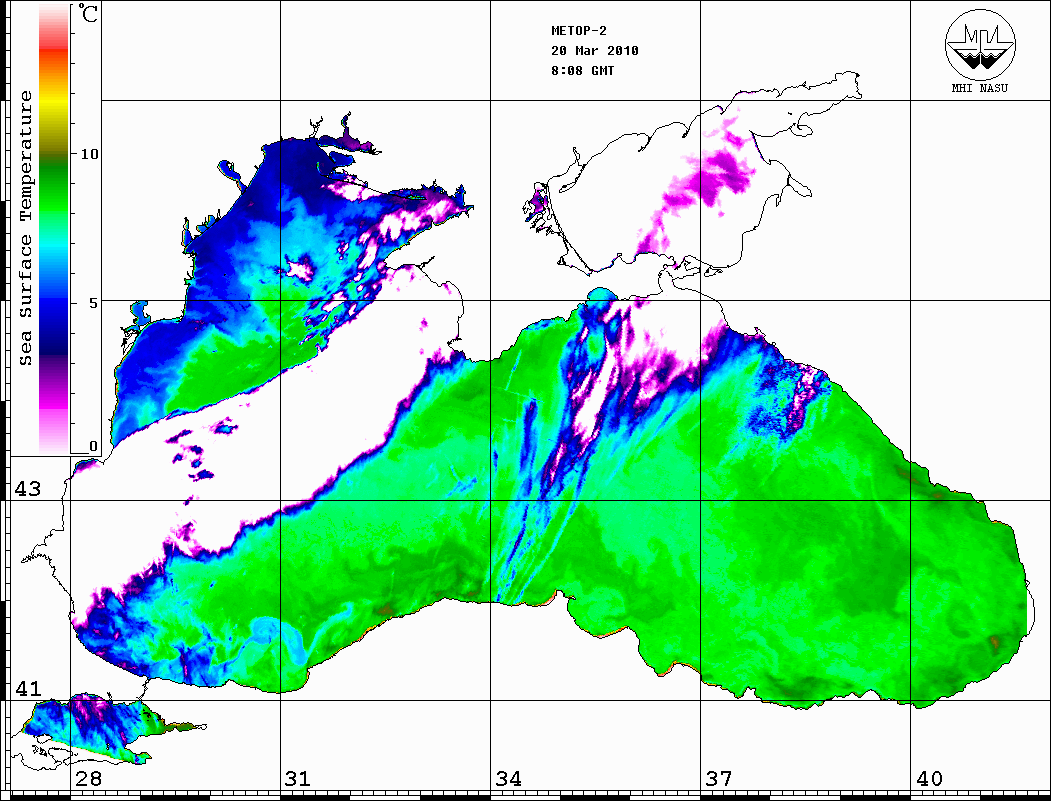This screenshot has height=801, width=1051.
Task: Click the 'METOP-2' satellite label
Action: (578, 30)
